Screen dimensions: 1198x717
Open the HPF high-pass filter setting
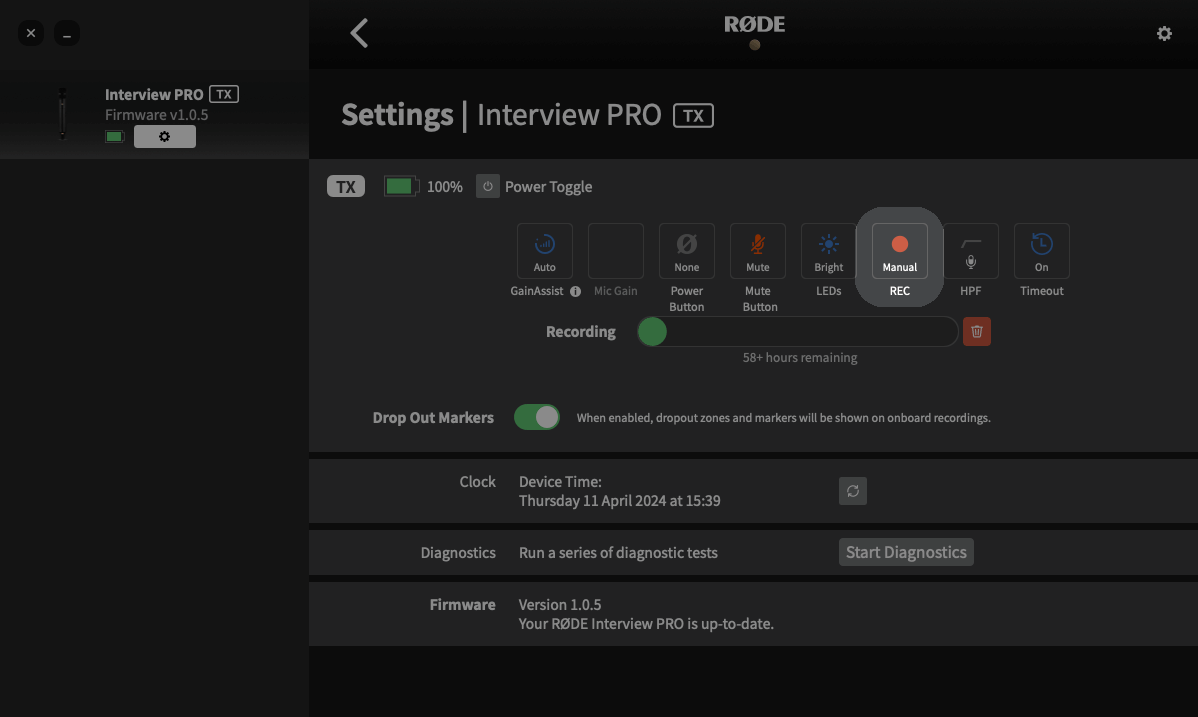tap(970, 250)
